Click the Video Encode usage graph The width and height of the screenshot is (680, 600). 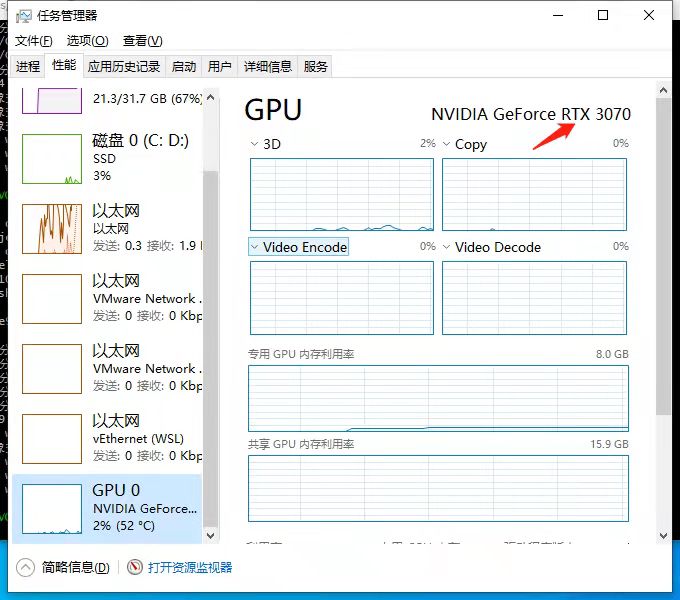point(342,298)
